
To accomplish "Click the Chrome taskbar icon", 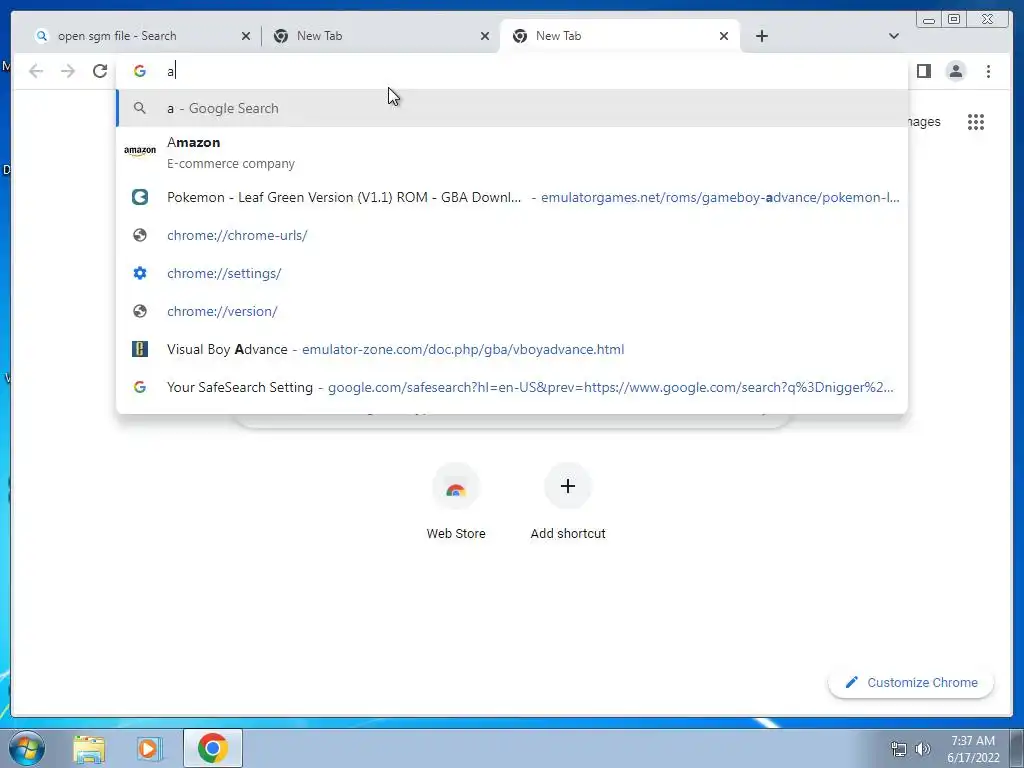I will 213,748.
